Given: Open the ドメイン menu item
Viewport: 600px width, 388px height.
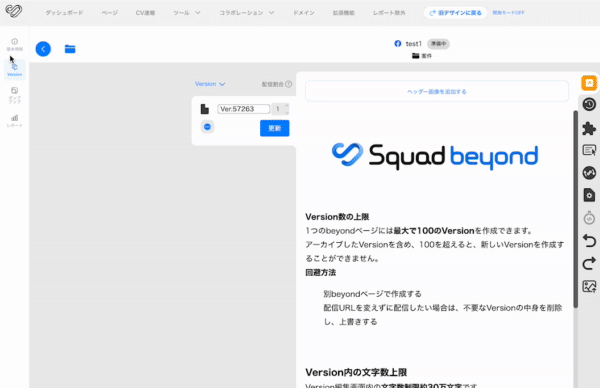Looking at the screenshot, I should pyautogui.click(x=304, y=13).
